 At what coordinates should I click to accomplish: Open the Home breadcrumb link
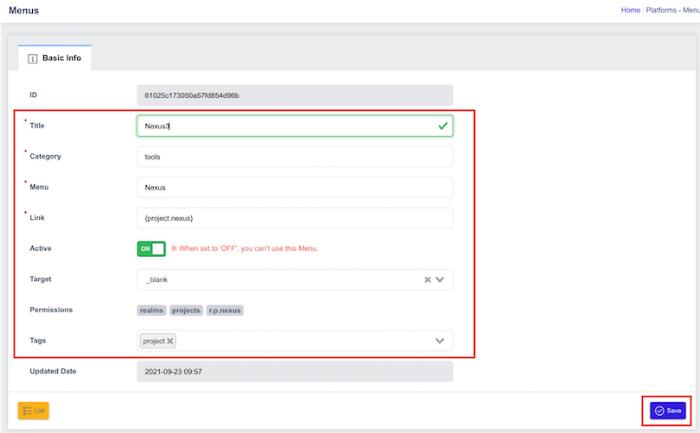tap(630, 10)
